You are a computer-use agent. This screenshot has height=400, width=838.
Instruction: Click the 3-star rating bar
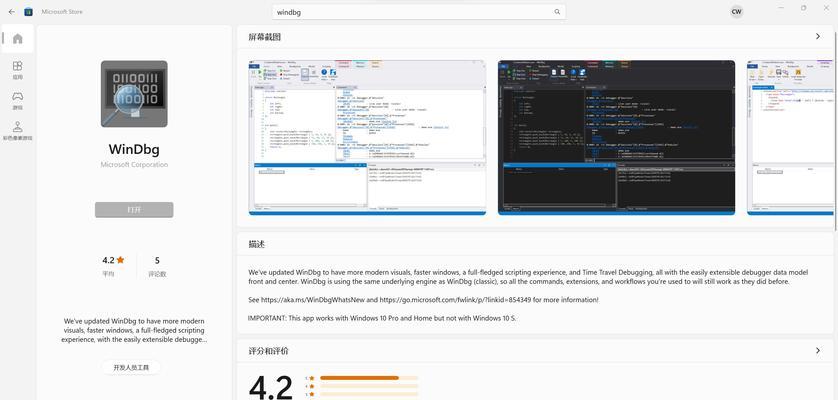369,395
